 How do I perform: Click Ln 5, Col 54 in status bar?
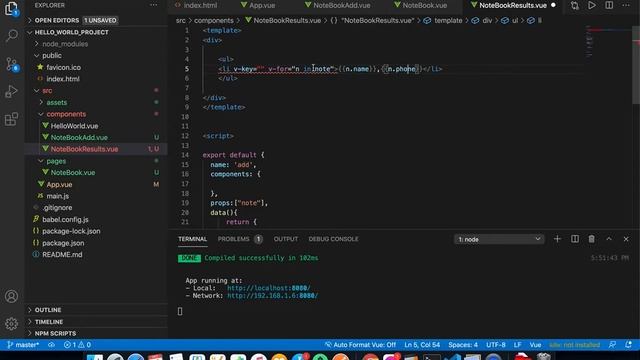coord(422,345)
